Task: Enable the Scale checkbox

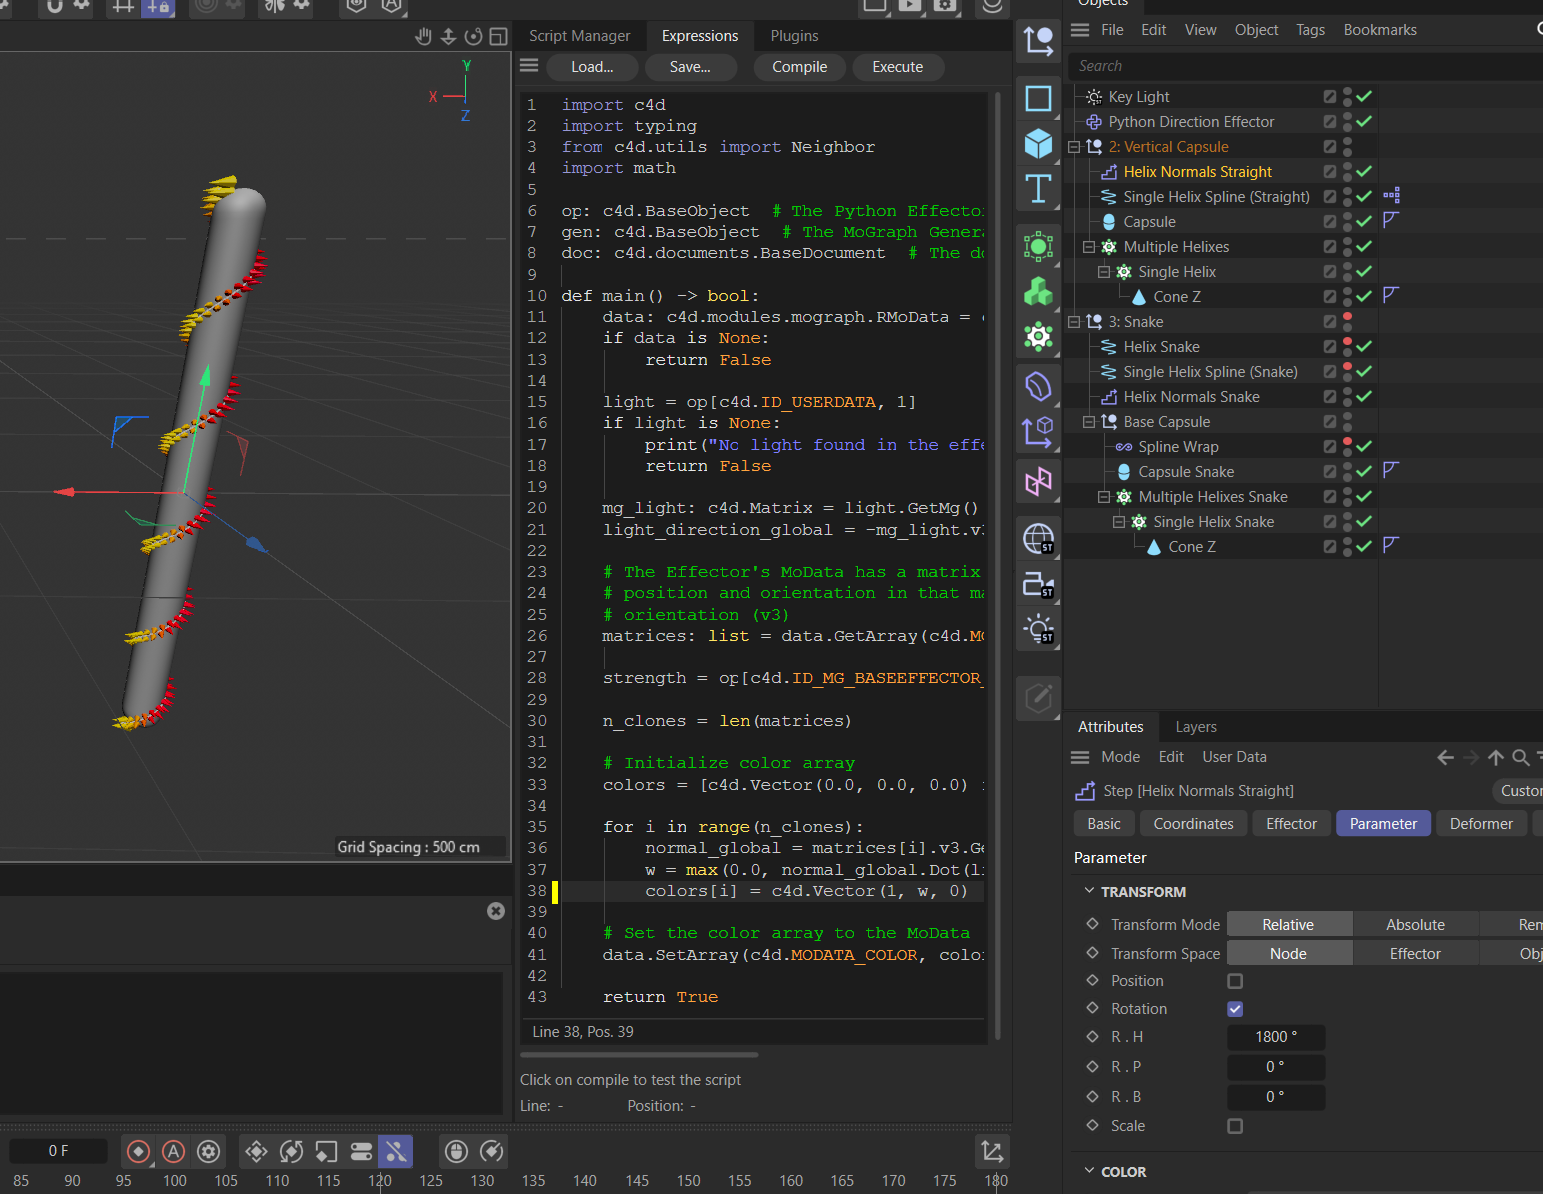Action: pyautogui.click(x=1235, y=1126)
